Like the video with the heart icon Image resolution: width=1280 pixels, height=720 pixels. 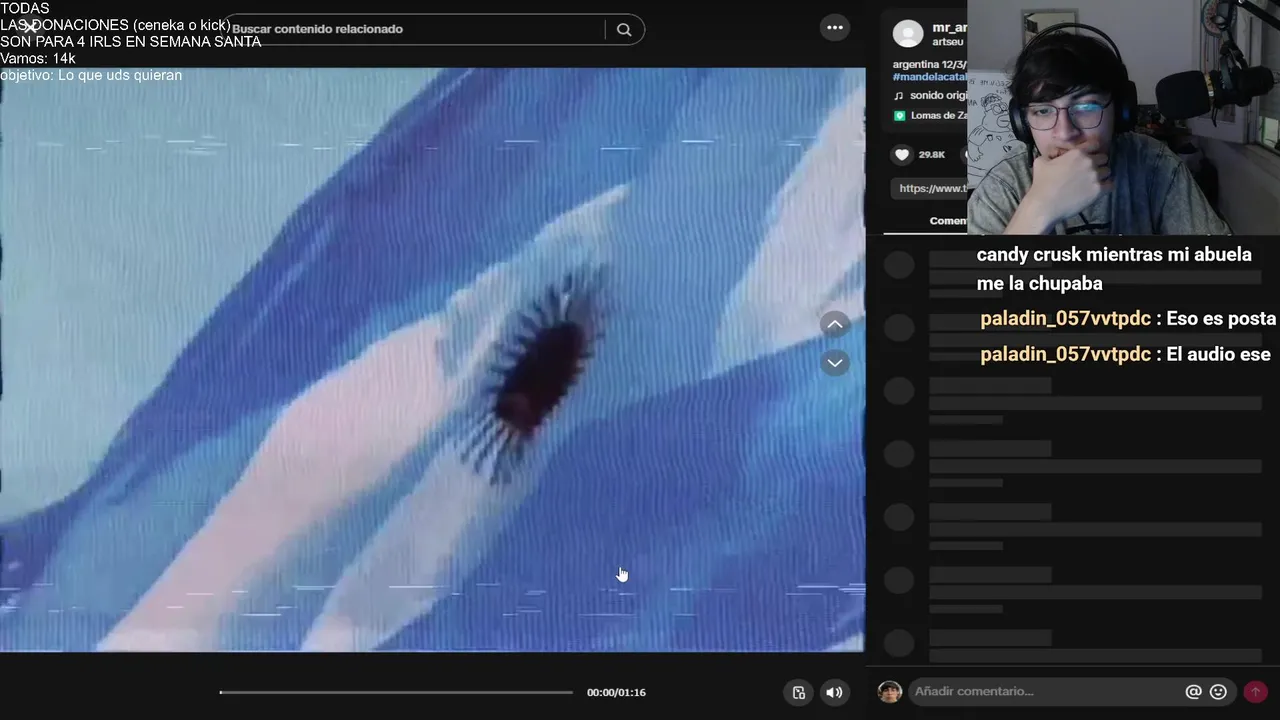[x=902, y=154]
